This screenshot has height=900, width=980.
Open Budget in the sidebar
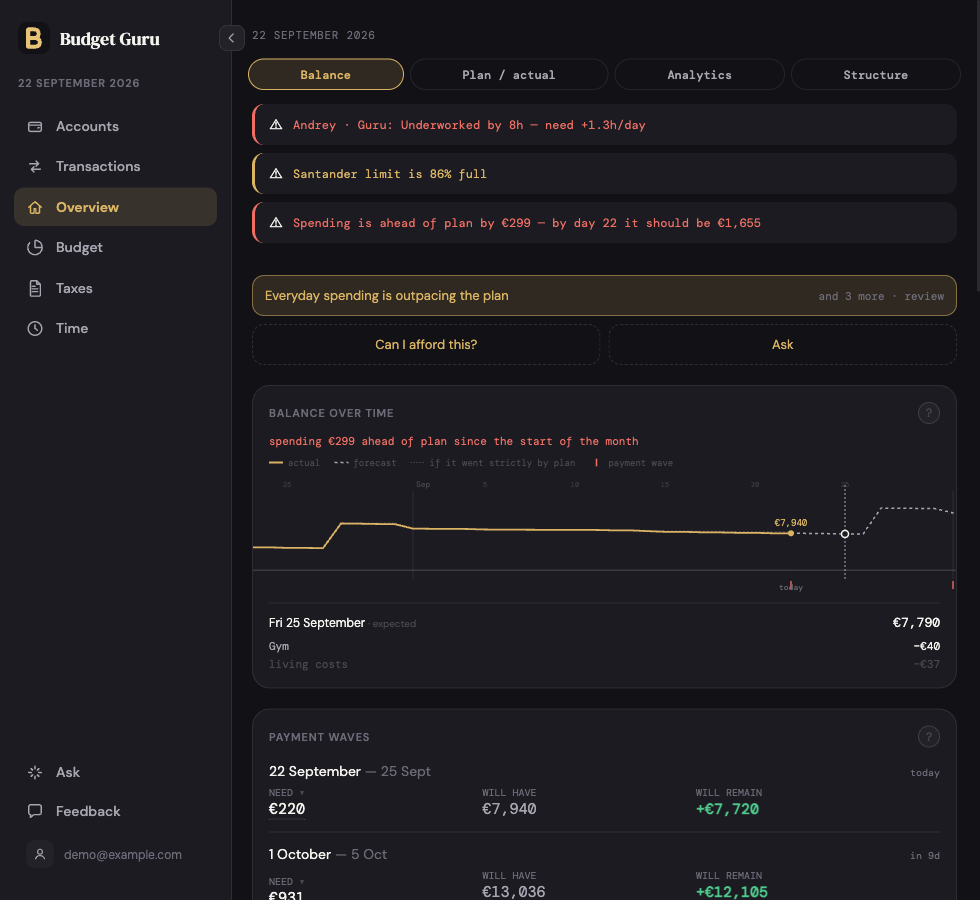[116, 248]
